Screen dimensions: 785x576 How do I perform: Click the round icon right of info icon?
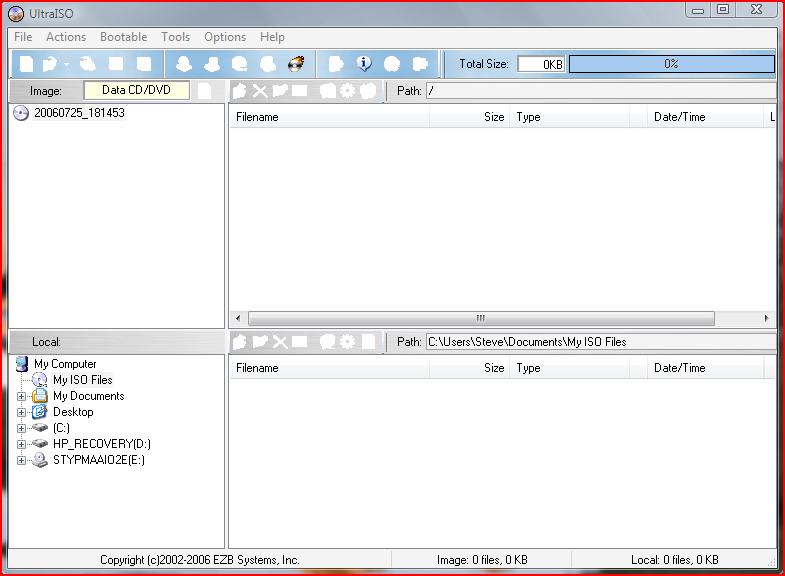(x=392, y=64)
